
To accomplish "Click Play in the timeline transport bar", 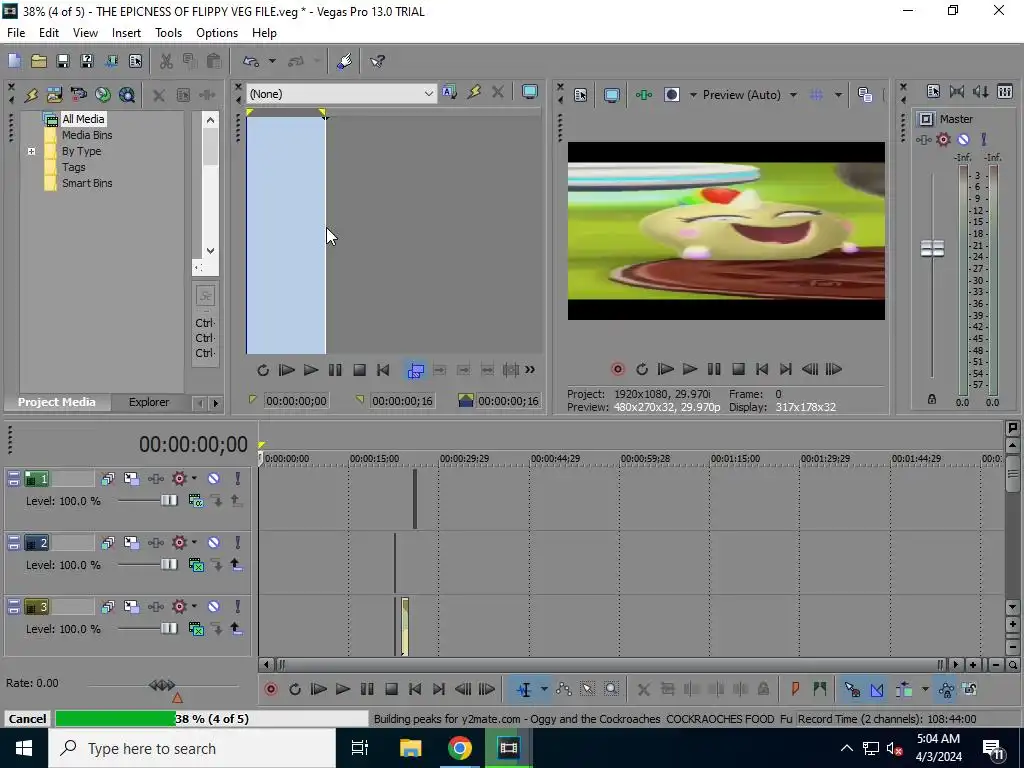I will [343, 689].
